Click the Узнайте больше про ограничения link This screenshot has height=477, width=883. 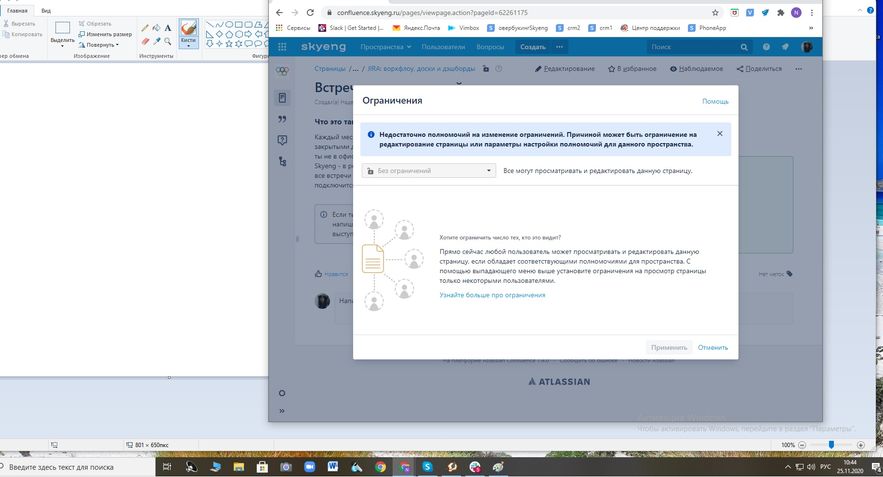[x=492, y=295]
